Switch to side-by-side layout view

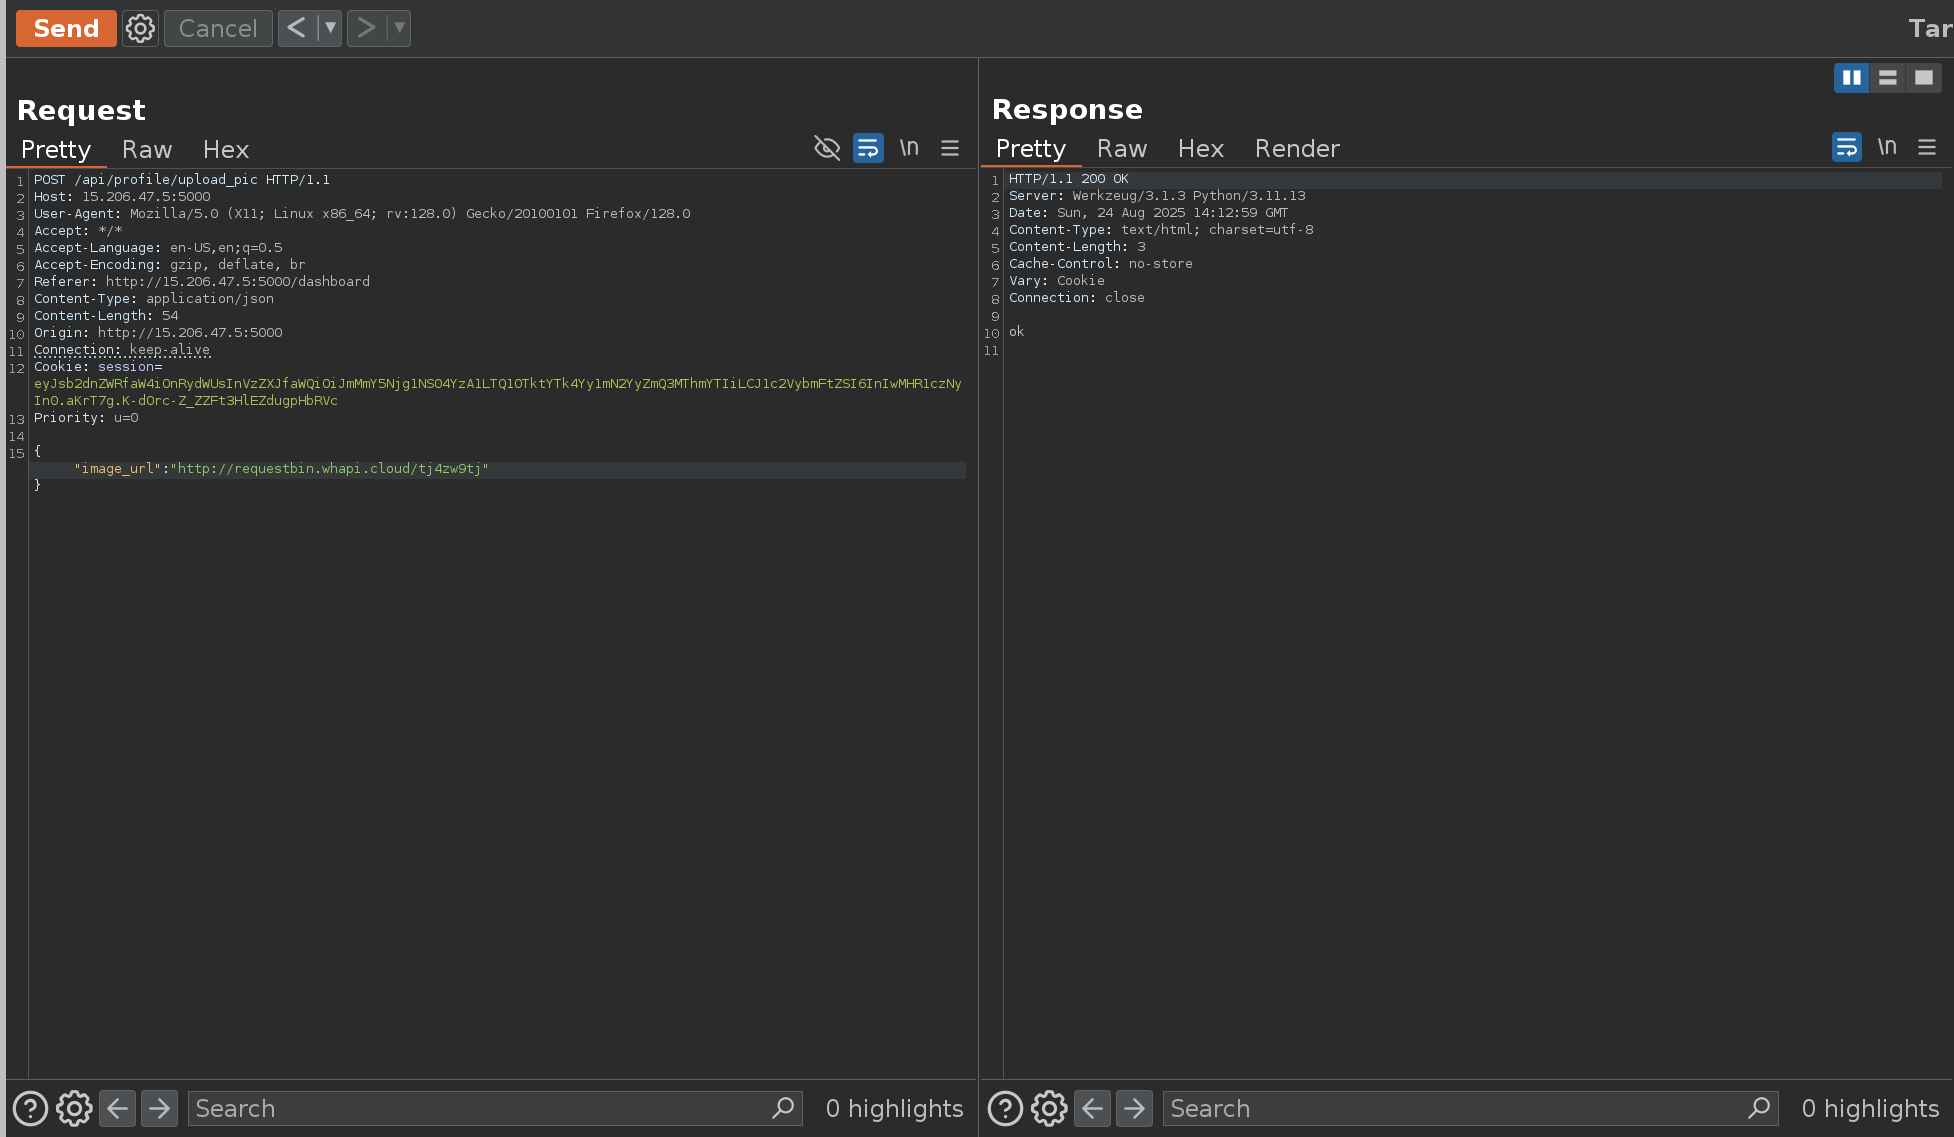pos(1851,77)
